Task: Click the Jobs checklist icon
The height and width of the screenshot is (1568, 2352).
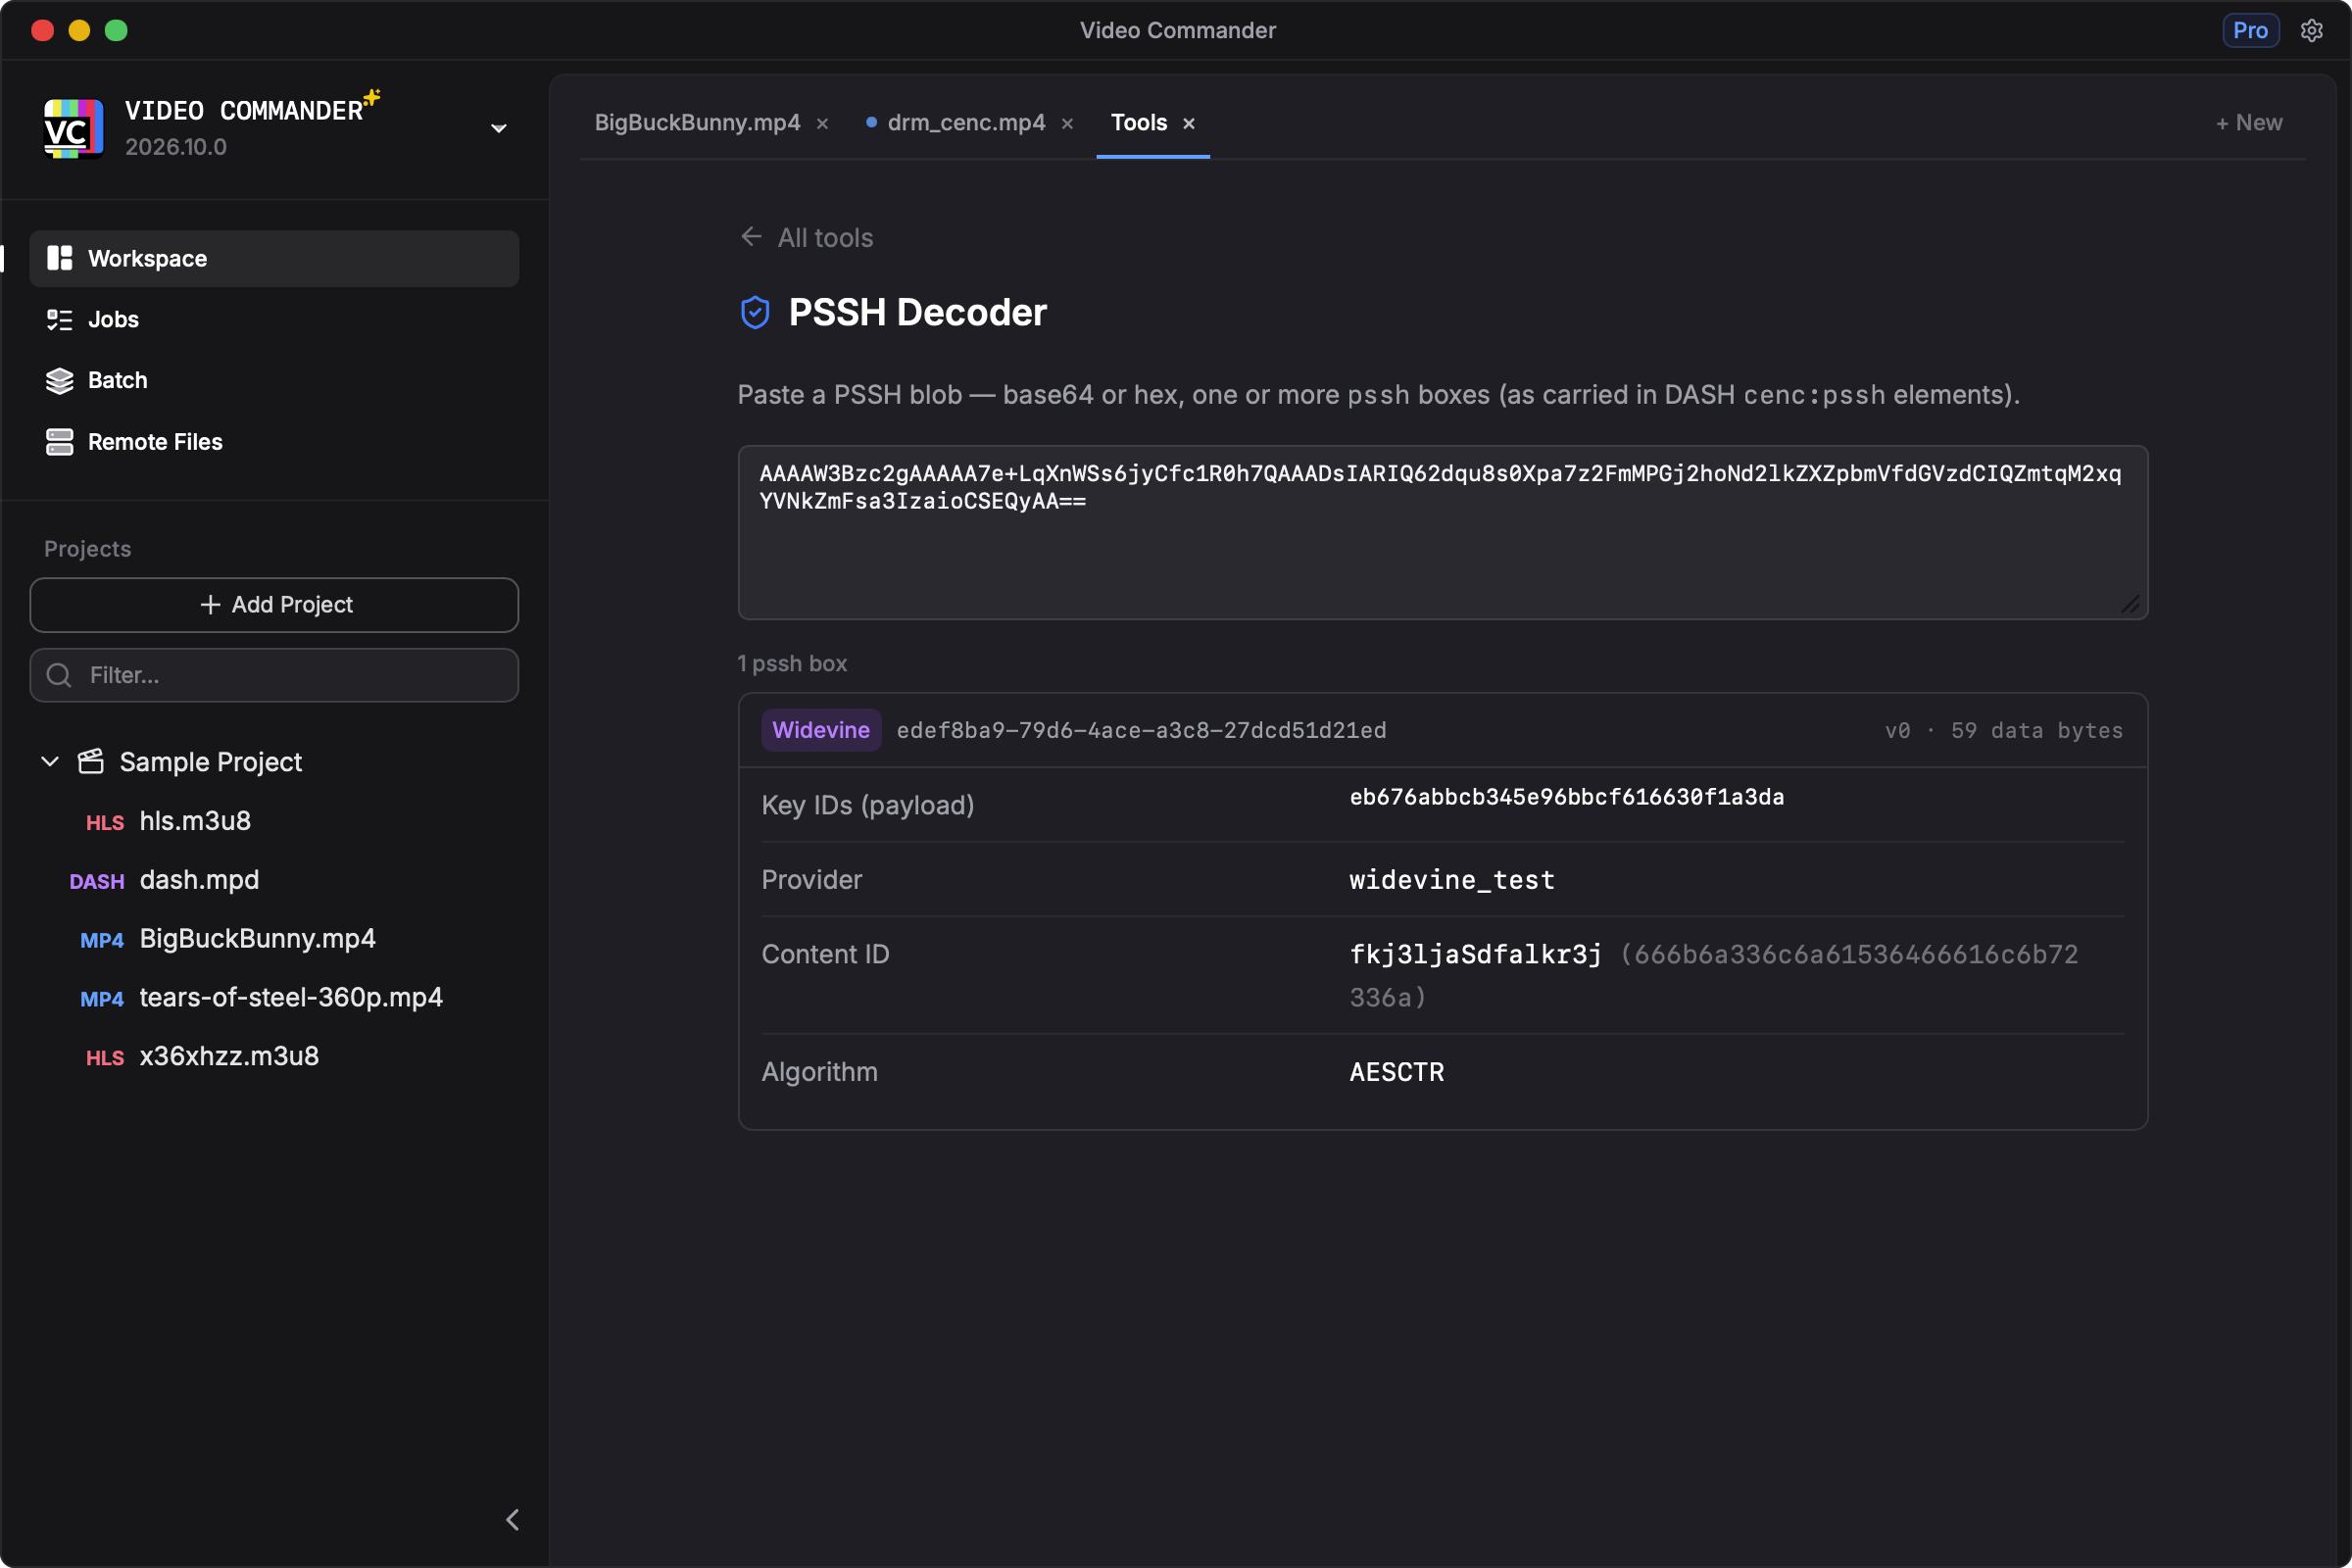Action: tap(60, 320)
